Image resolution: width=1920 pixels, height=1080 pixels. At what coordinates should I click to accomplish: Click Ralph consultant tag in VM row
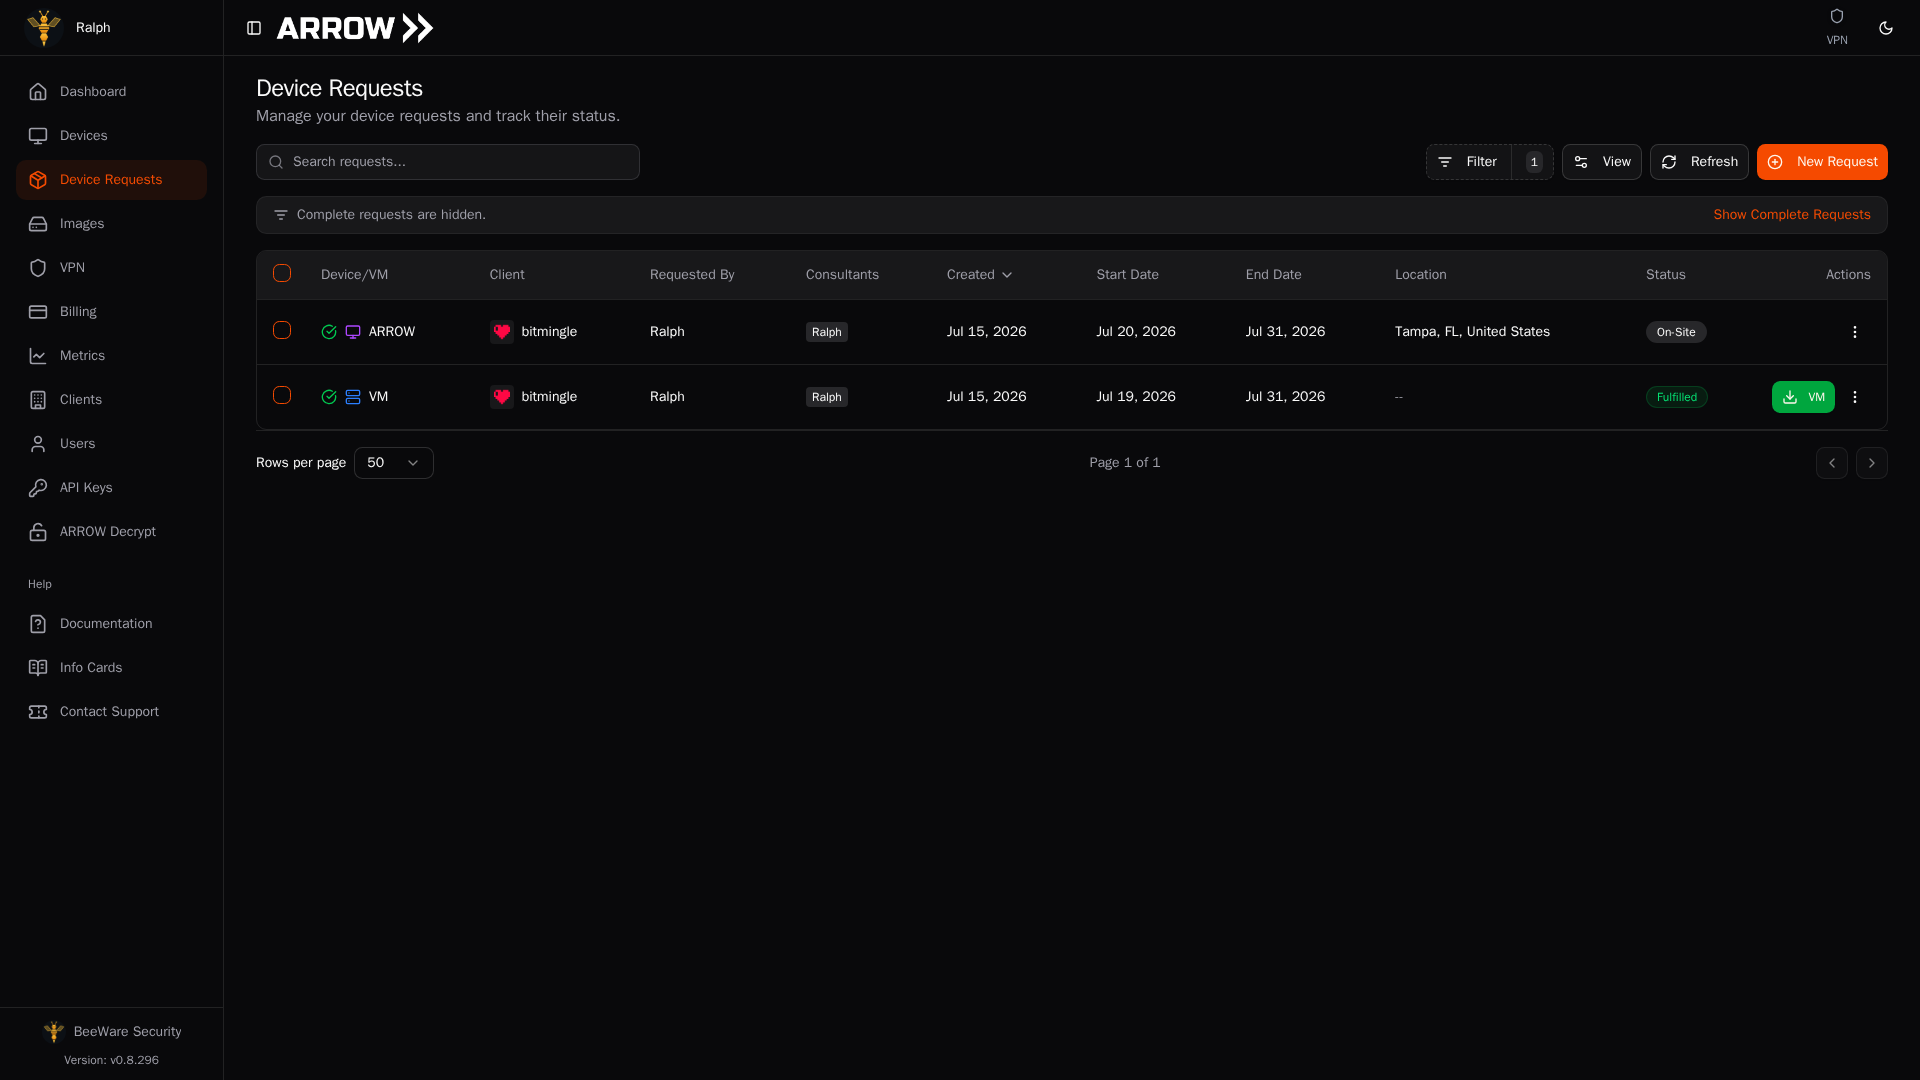pos(827,397)
